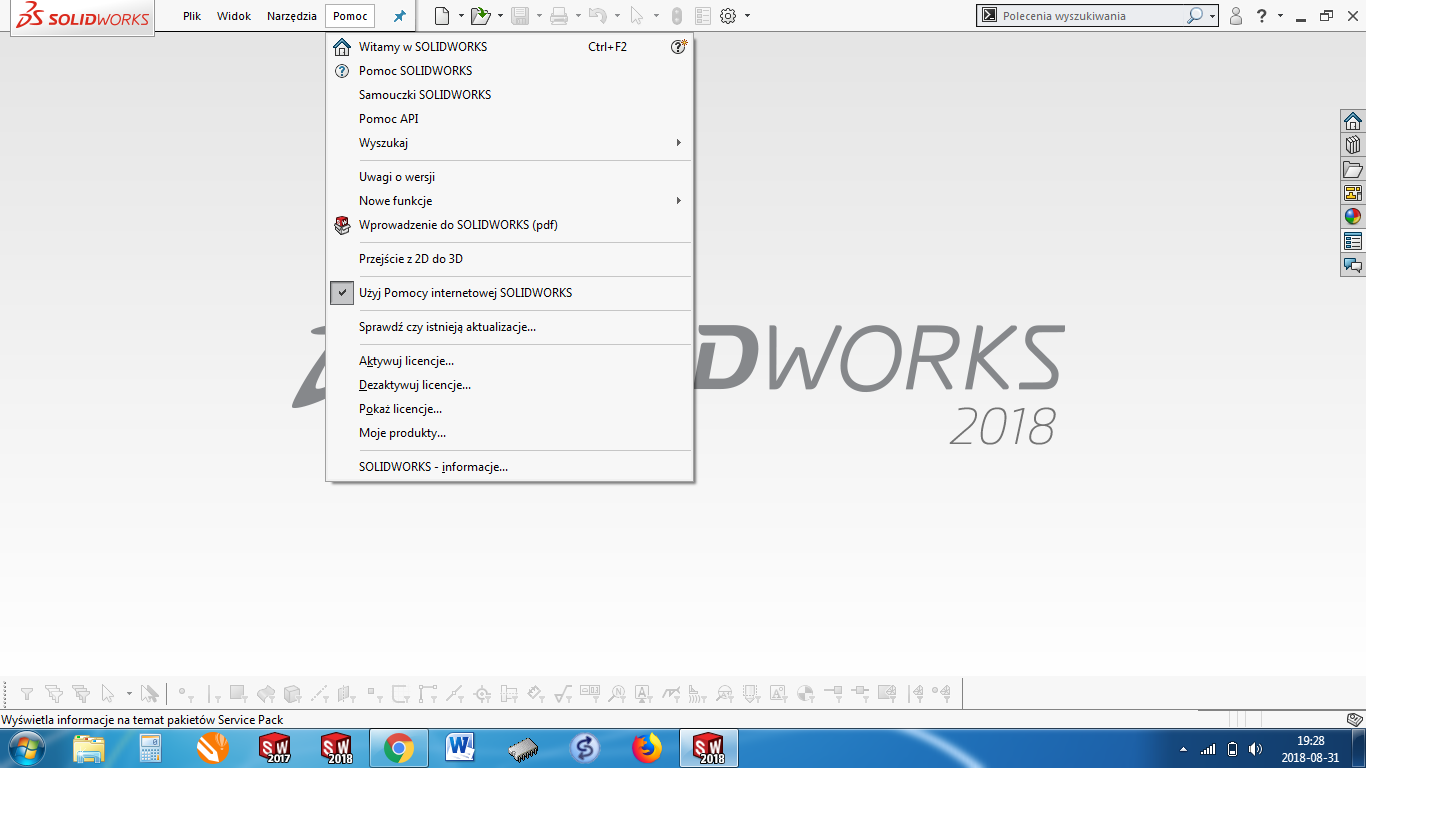1448x836 pixels.
Task: Open the Options gear icon
Action: (728, 16)
